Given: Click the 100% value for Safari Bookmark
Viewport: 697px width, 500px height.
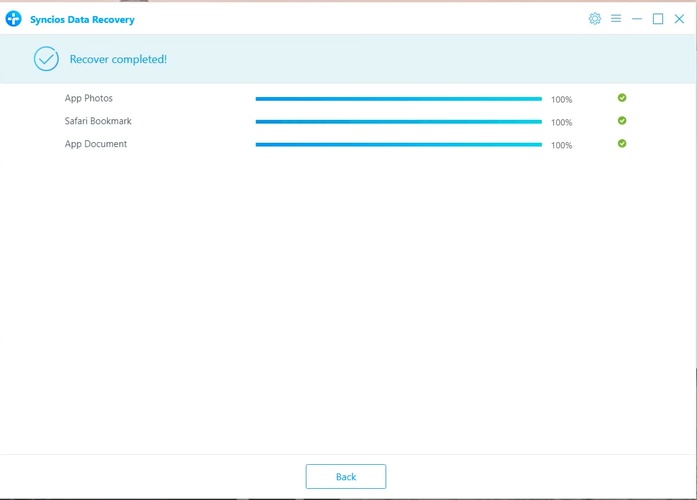Looking at the screenshot, I should coord(561,122).
